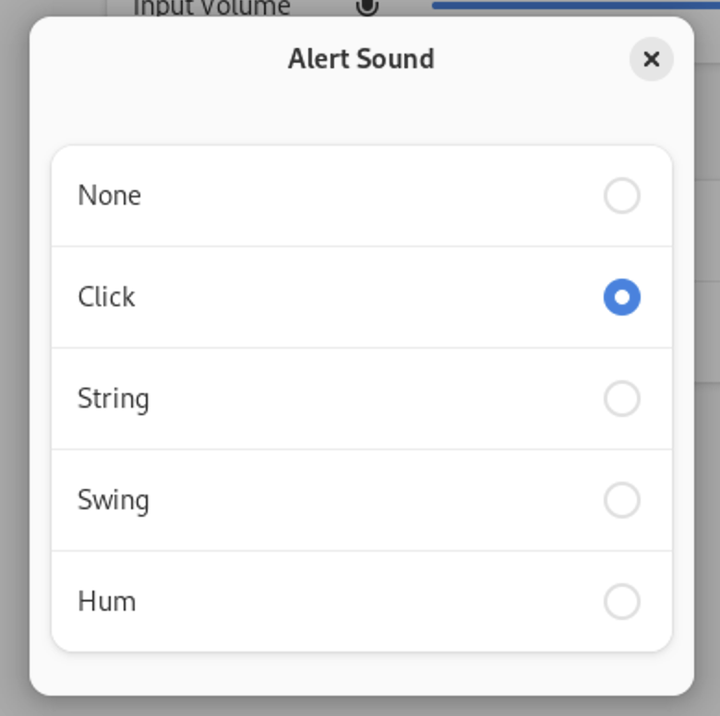The image size is (720, 716).
Task: Close the Alert Sound dialog
Action: click(x=651, y=60)
